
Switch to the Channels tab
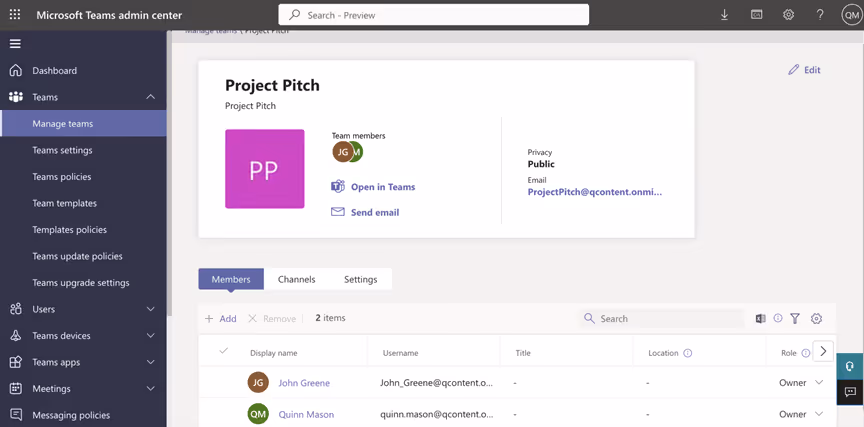(296, 279)
